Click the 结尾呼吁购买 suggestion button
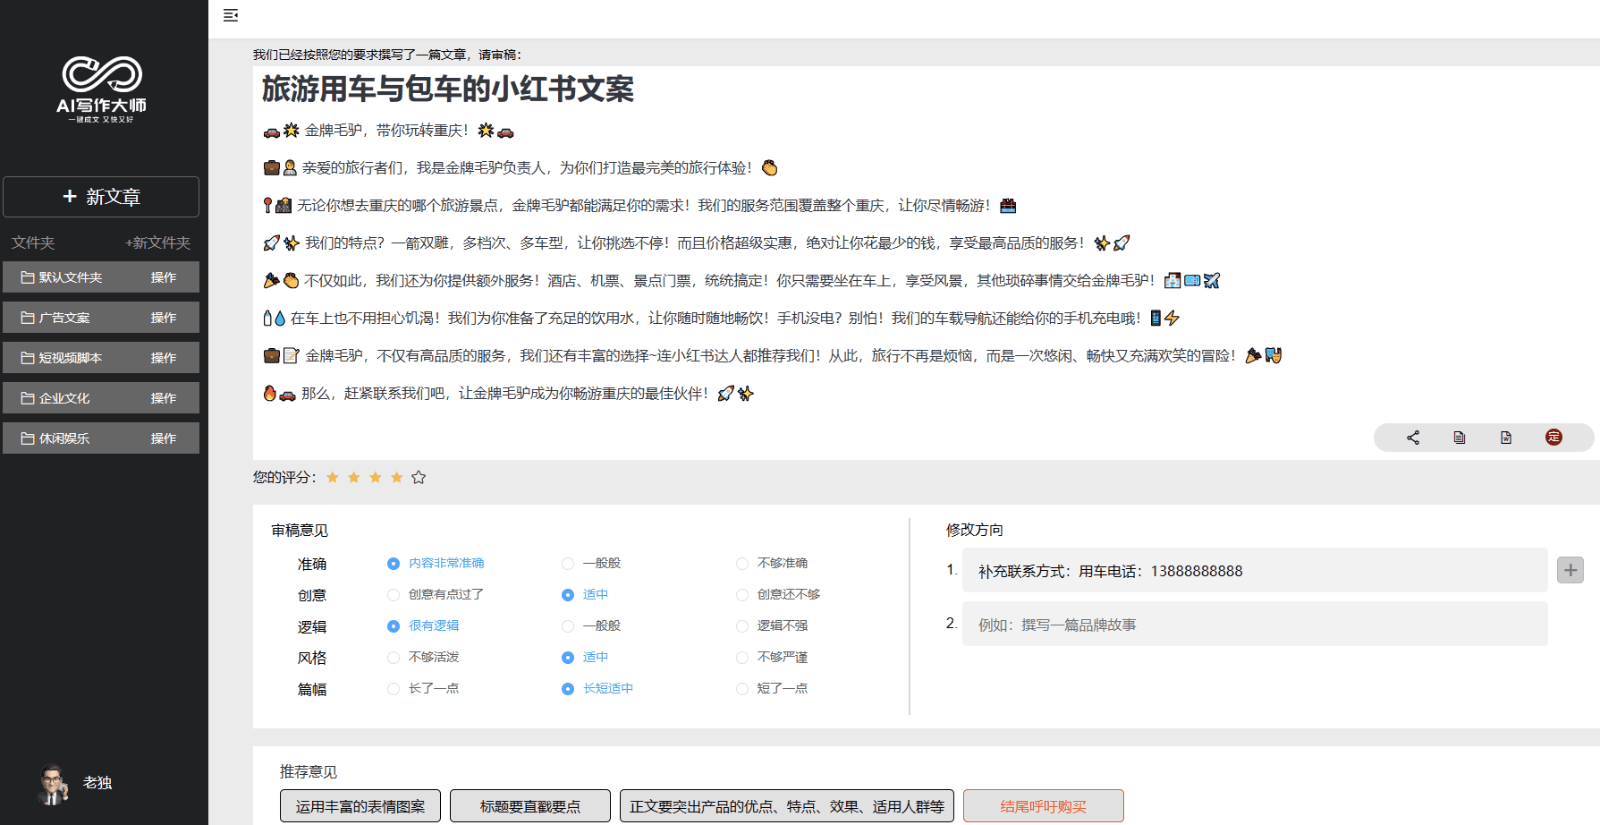This screenshot has width=1600, height=825. 1043,806
